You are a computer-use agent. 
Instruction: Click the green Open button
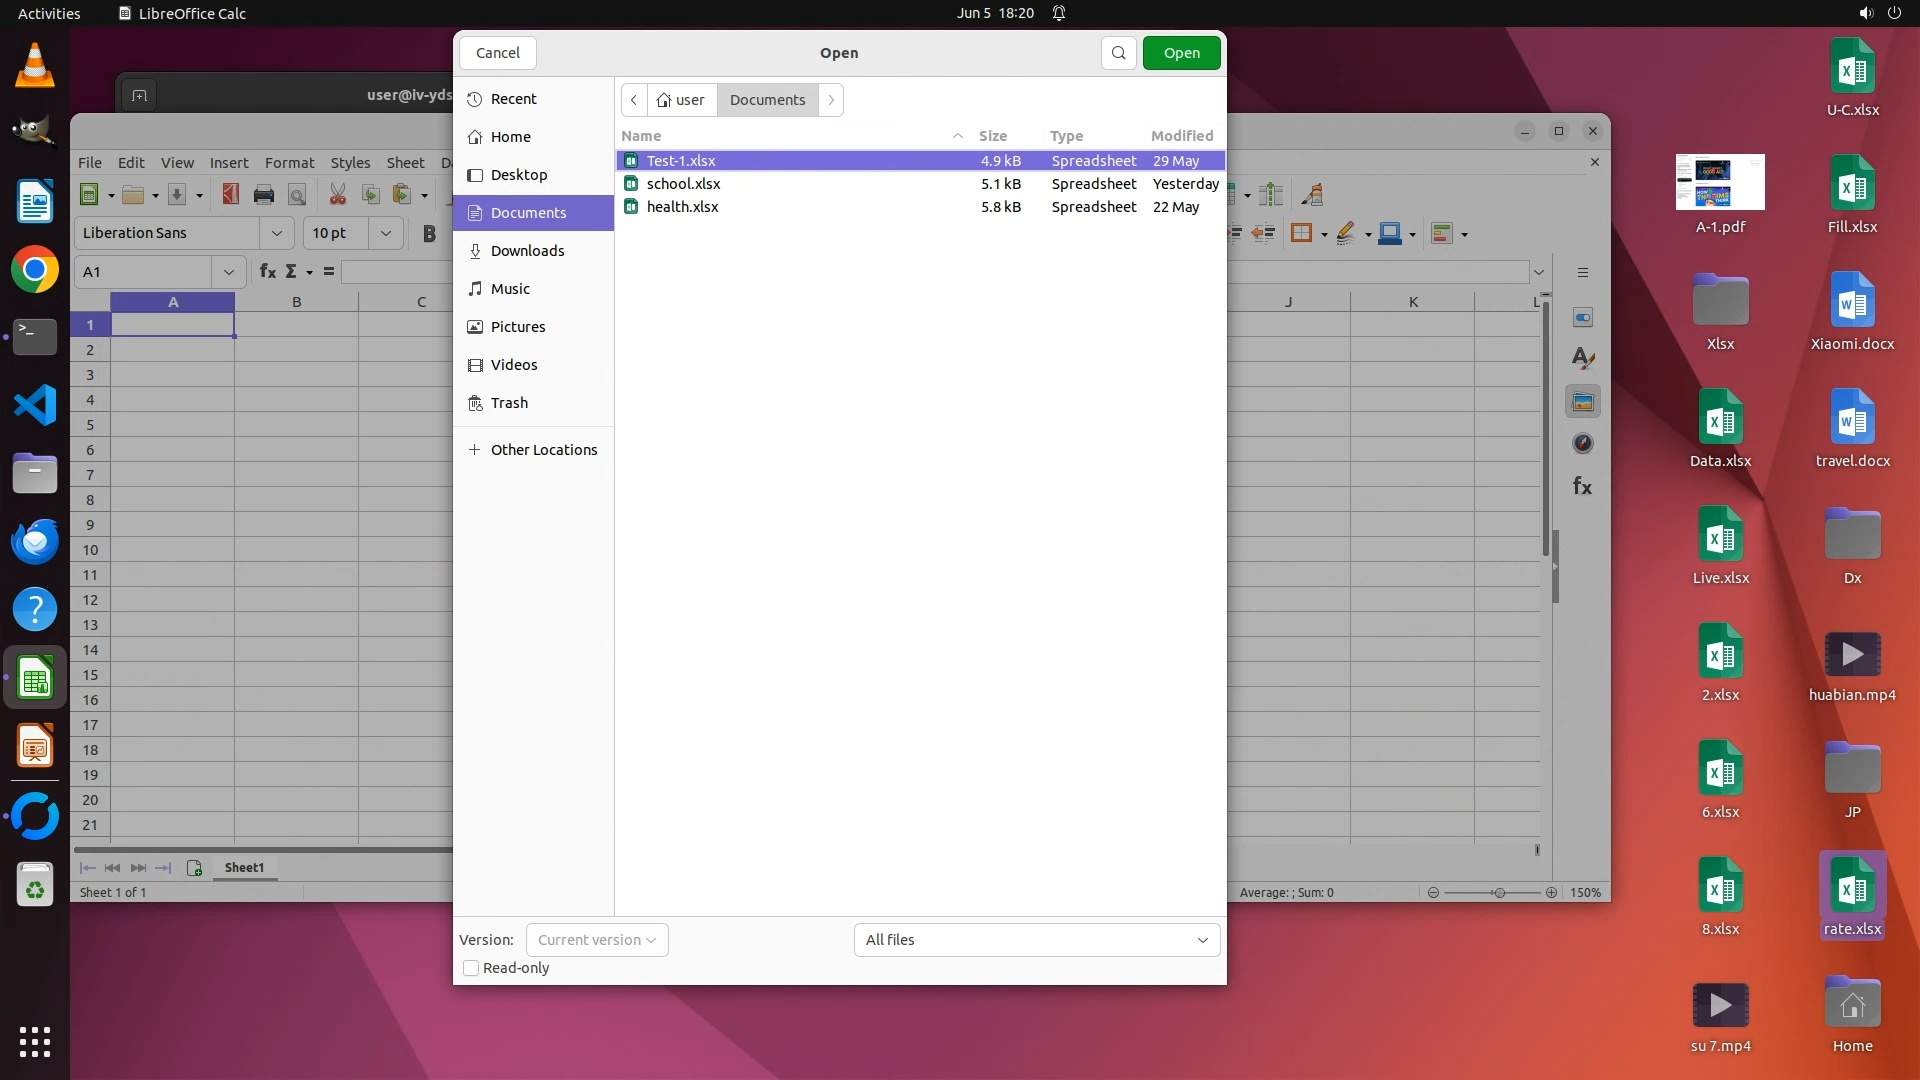click(1181, 53)
